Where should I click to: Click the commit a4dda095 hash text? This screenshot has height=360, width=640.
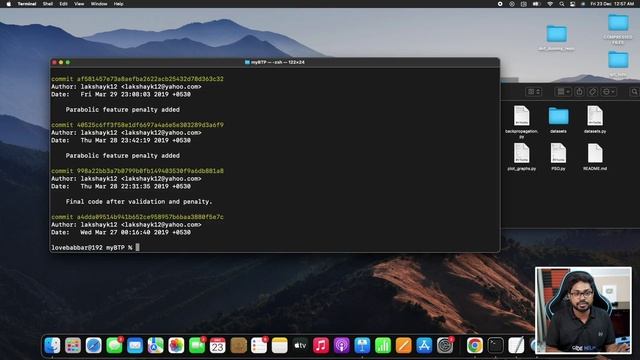(x=150, y=217)
